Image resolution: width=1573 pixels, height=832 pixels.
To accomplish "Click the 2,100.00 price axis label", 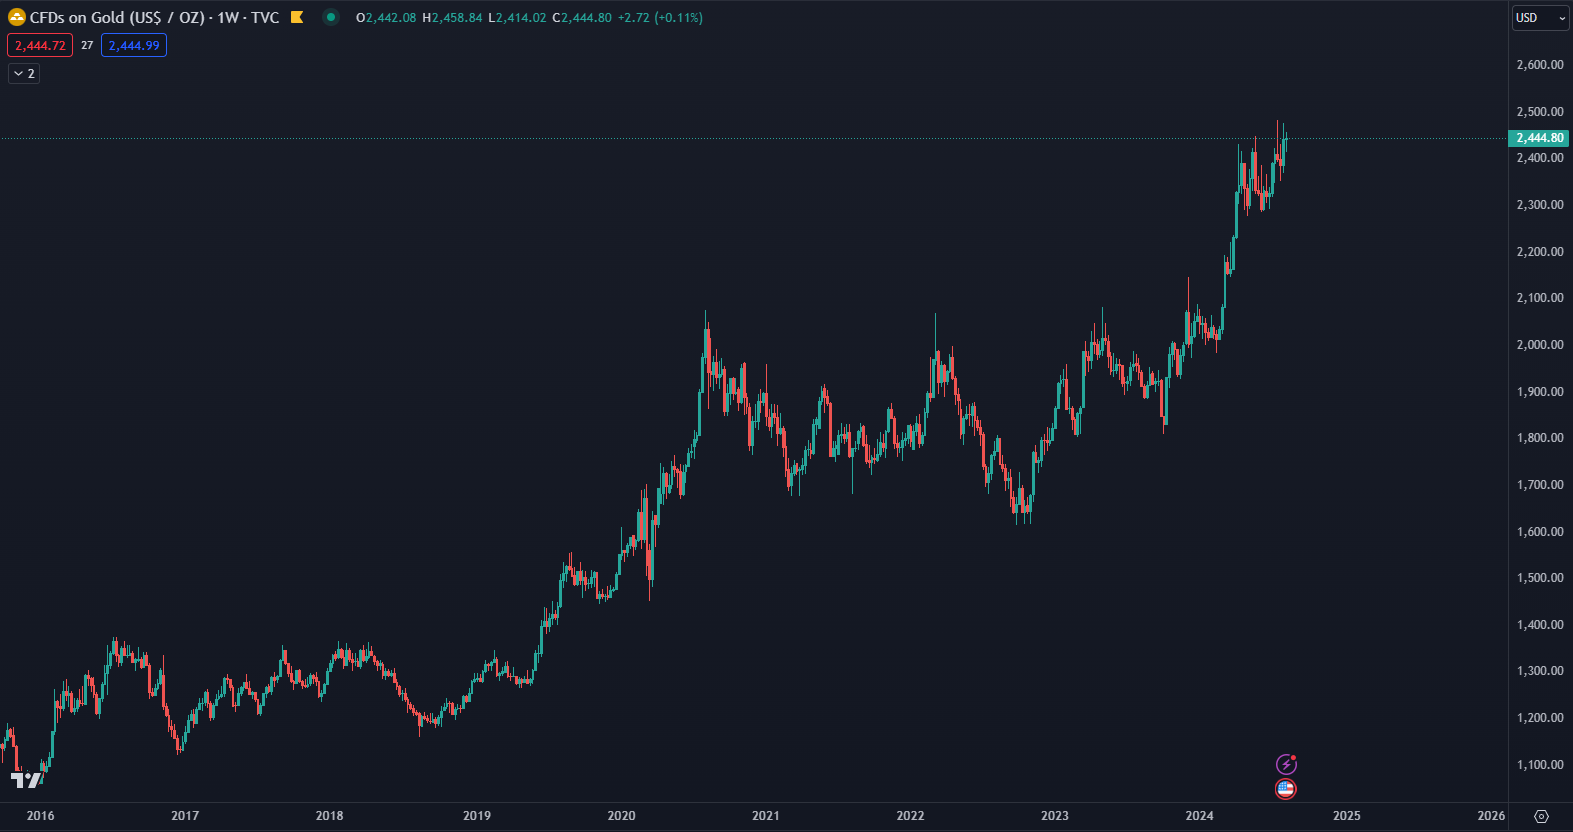I will coord(1540,298).
